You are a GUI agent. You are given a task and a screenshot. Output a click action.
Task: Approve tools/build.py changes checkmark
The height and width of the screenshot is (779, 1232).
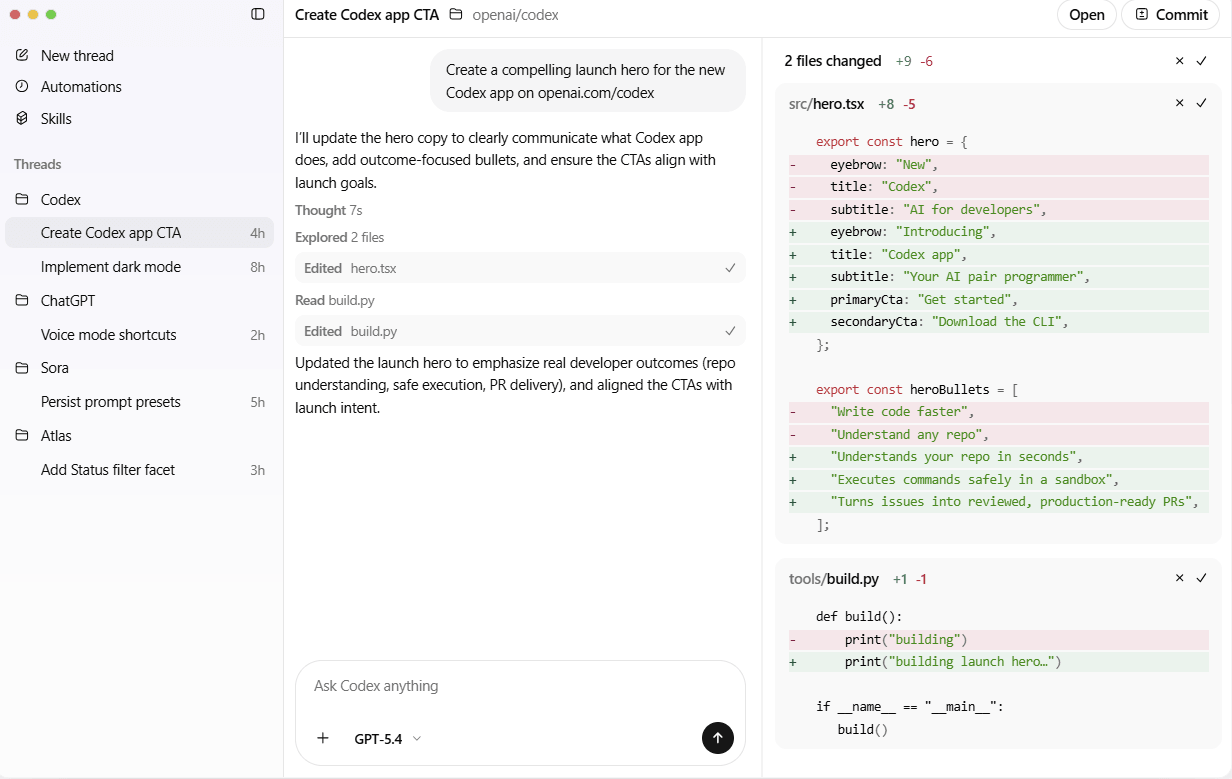[1202, 578]
